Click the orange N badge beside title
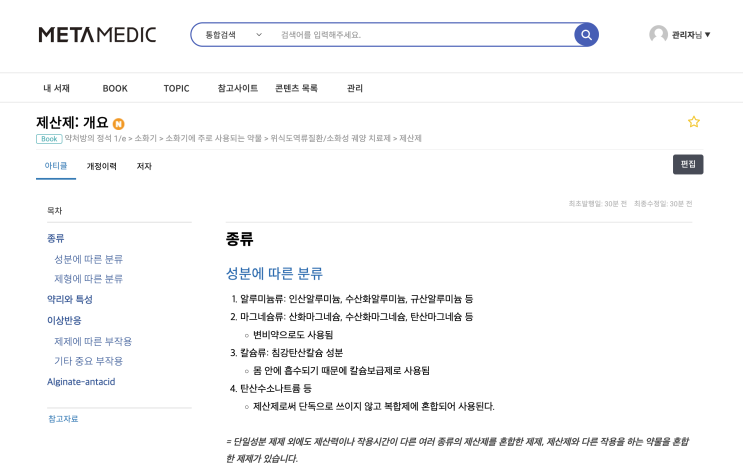Image resolution: width=743 pixels, height=463 pixels. (x=118, y=124)
